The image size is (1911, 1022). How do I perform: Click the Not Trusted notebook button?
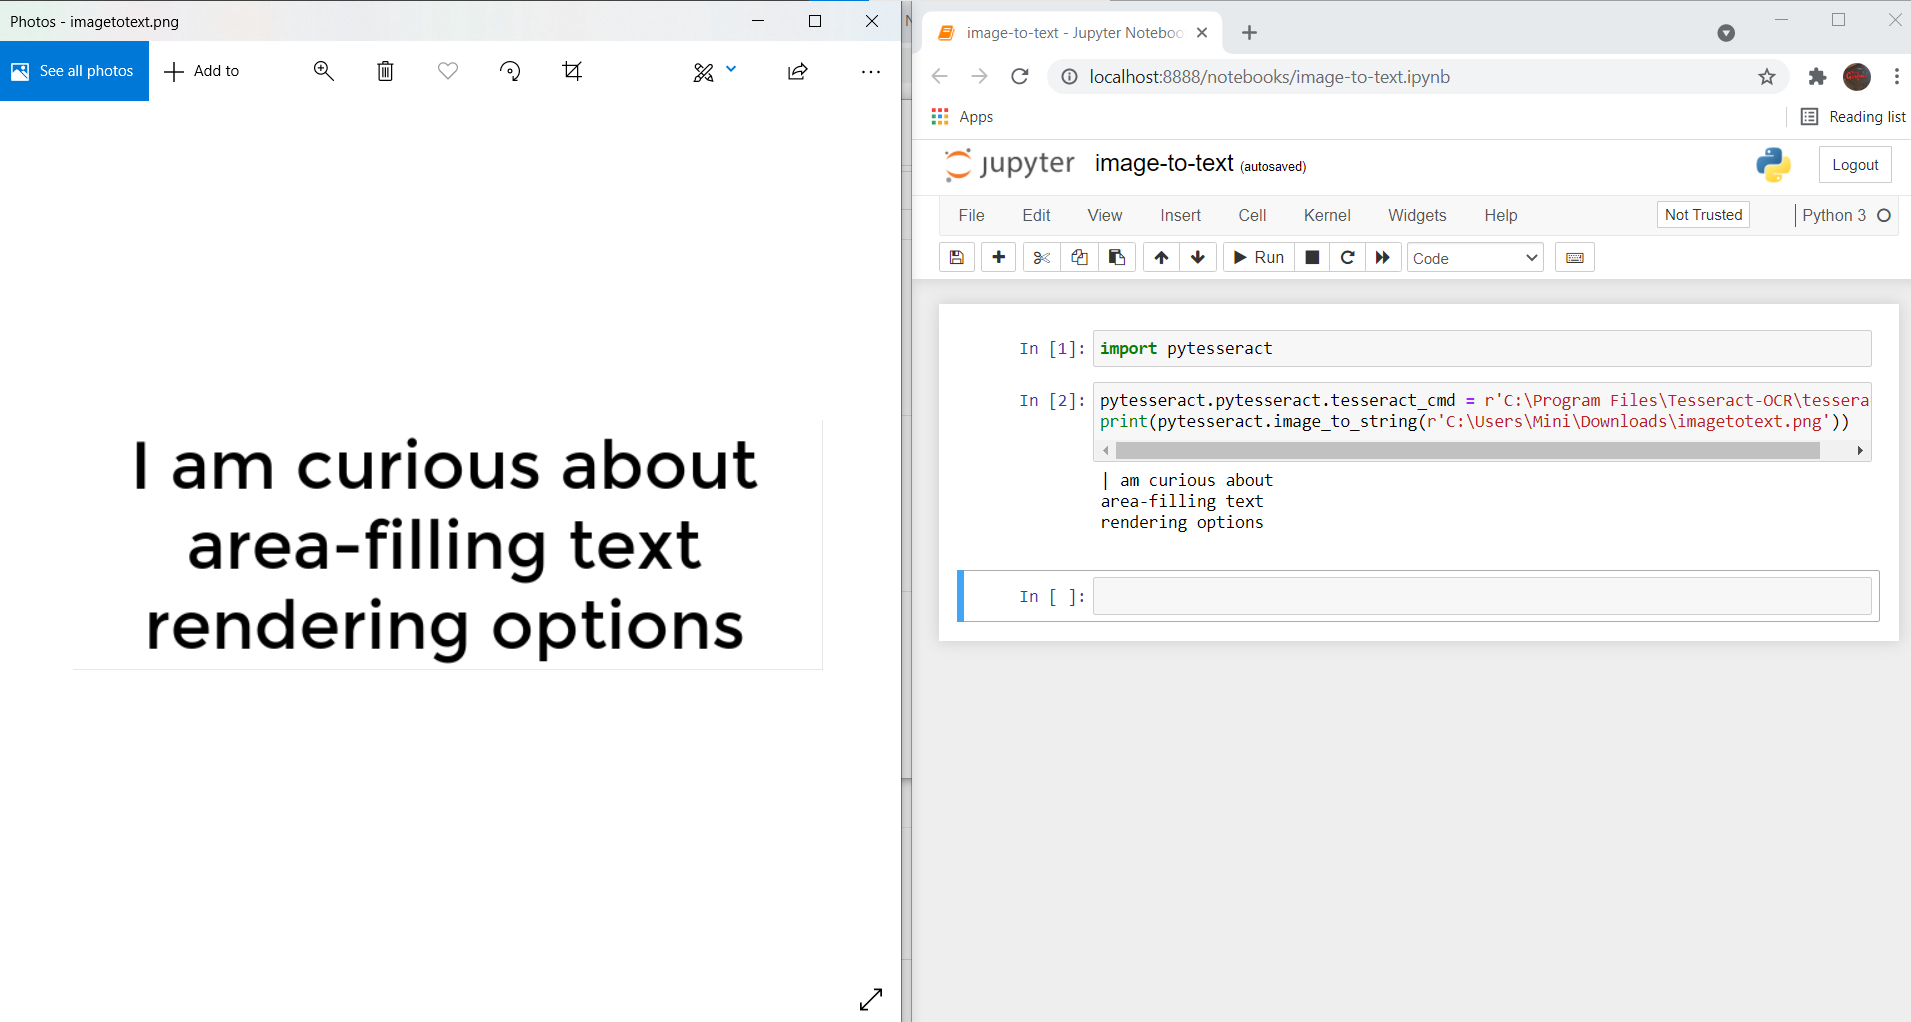tap(1703, 215)
